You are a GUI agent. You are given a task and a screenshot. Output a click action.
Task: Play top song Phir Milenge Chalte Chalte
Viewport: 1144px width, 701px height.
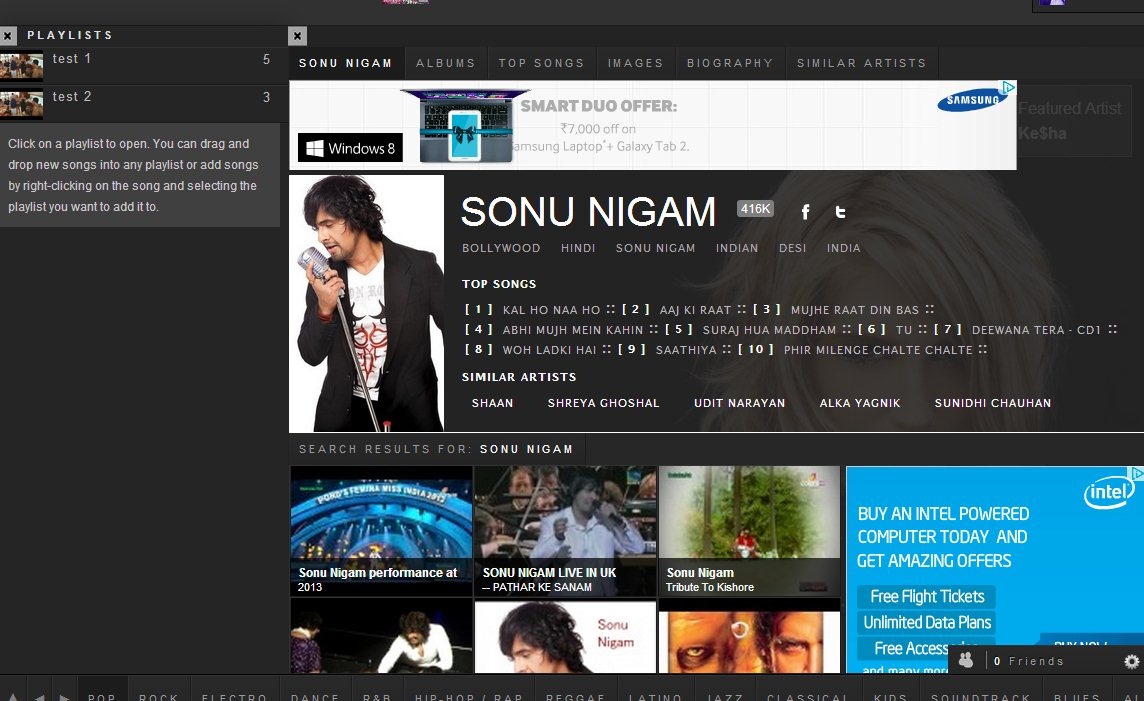tap(878, 350)
